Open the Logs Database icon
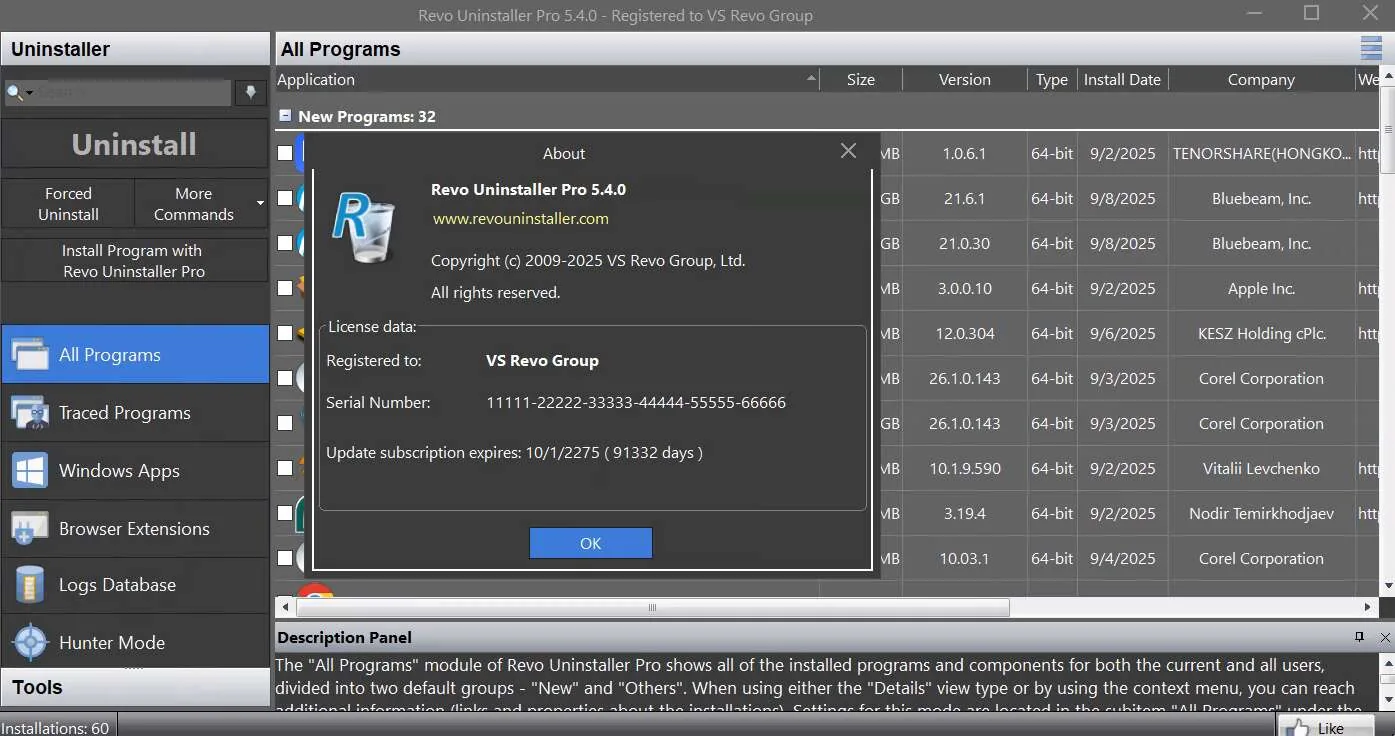Screen dimensions: 1395x736 (29, 585)
